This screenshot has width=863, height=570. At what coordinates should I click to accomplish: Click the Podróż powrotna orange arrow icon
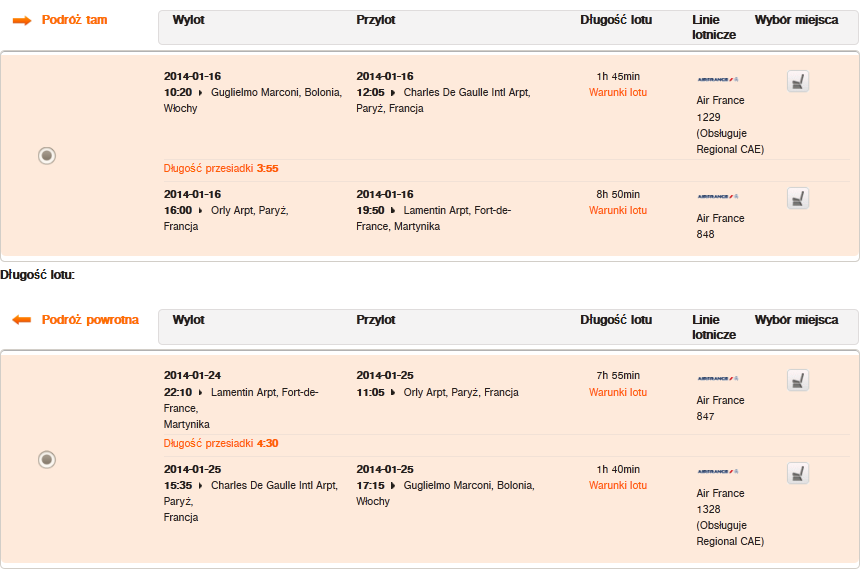click(22, 320)
